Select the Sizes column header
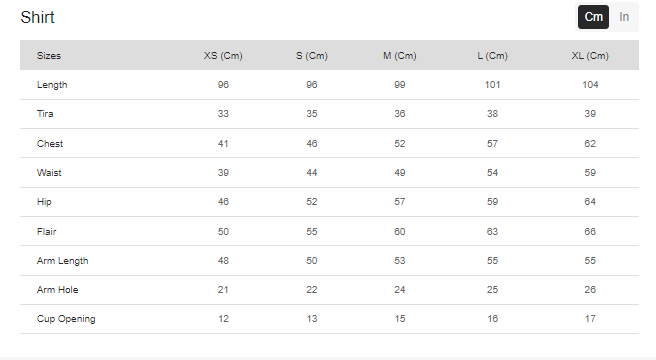This screenshot has width=656, height=360. (x=49, y=56)
